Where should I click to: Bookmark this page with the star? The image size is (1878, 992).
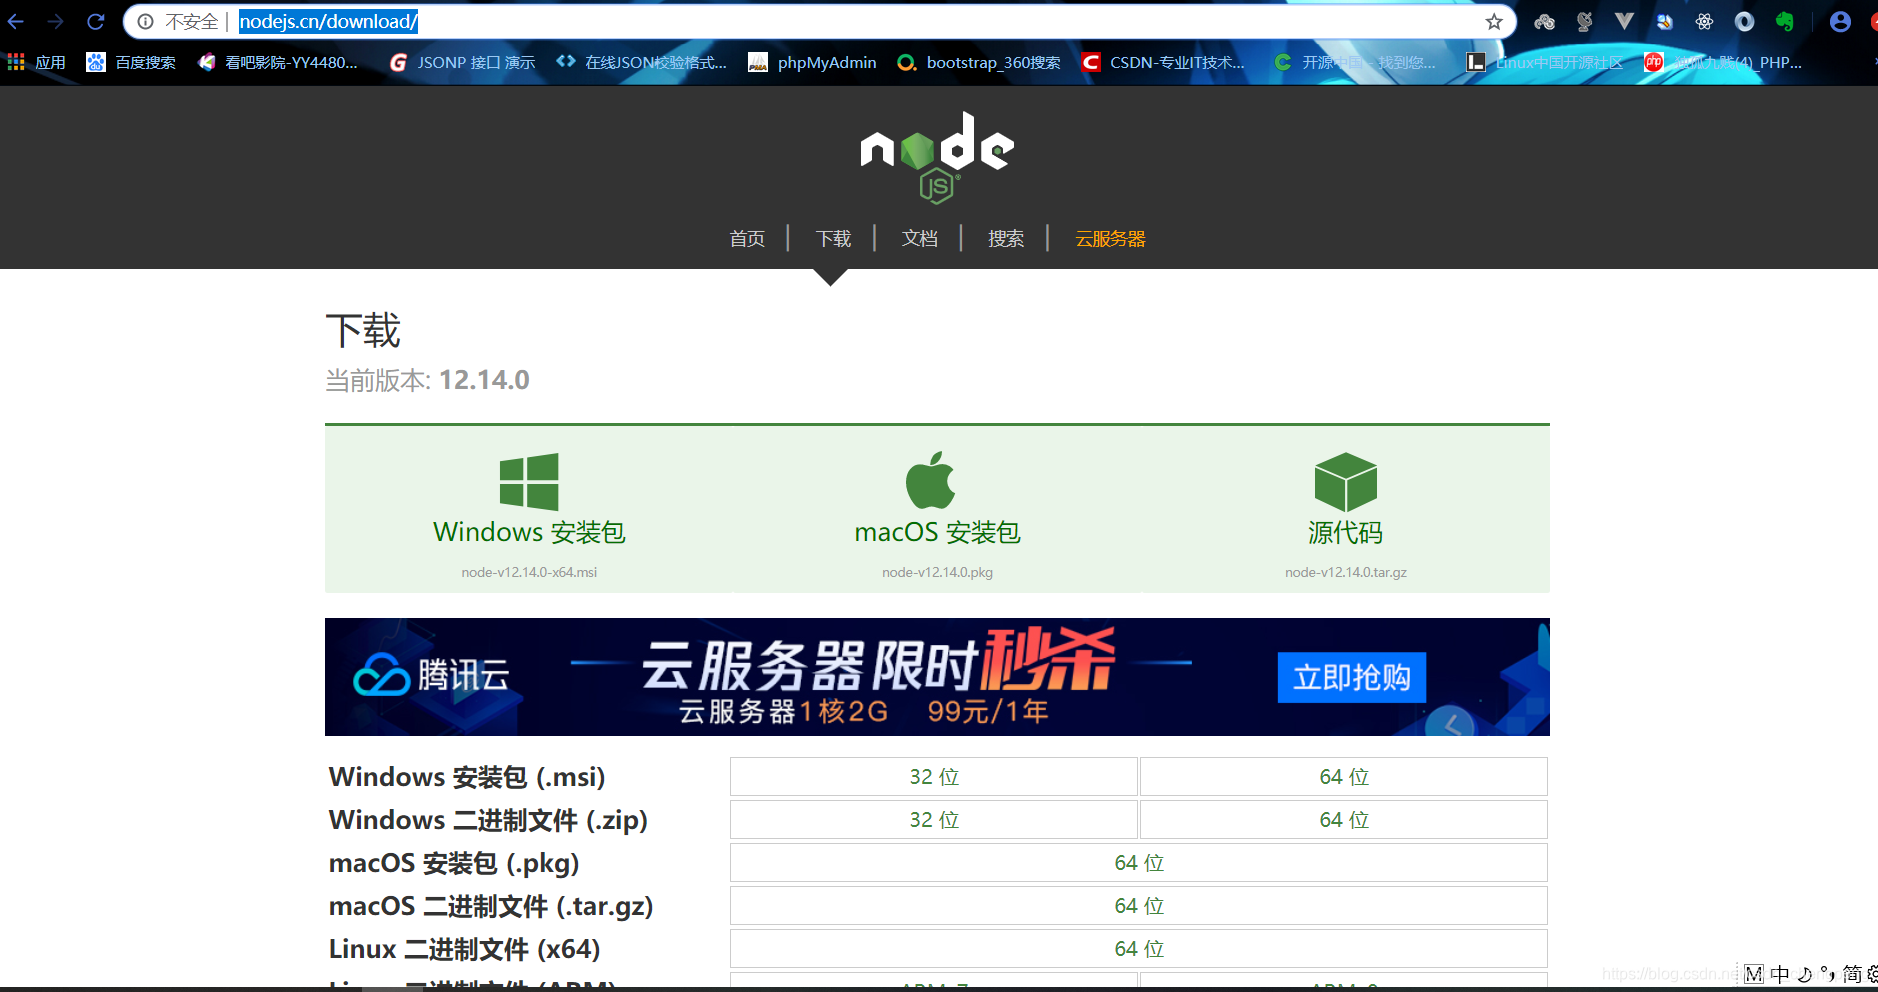[1494, 21]
